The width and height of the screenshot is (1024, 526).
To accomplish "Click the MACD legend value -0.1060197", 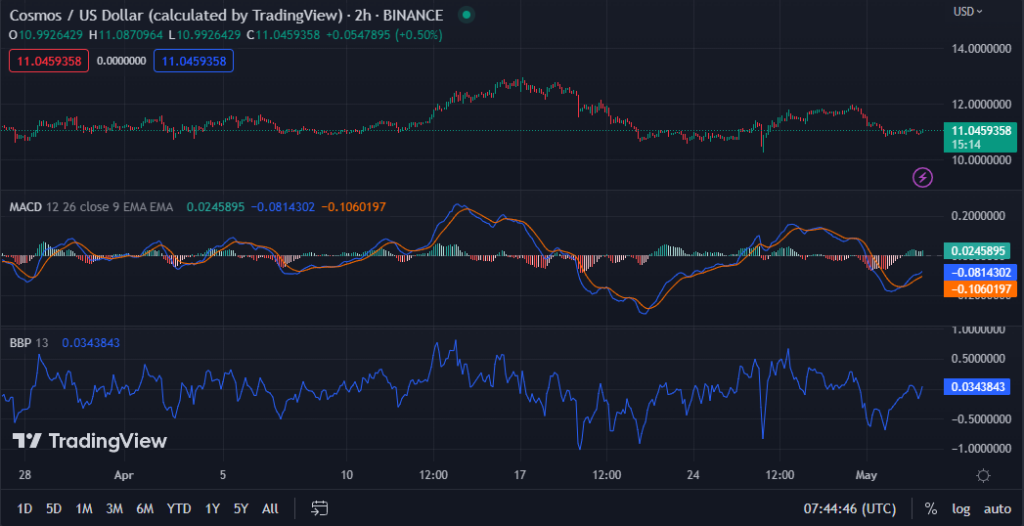I will tap(353, 207).
